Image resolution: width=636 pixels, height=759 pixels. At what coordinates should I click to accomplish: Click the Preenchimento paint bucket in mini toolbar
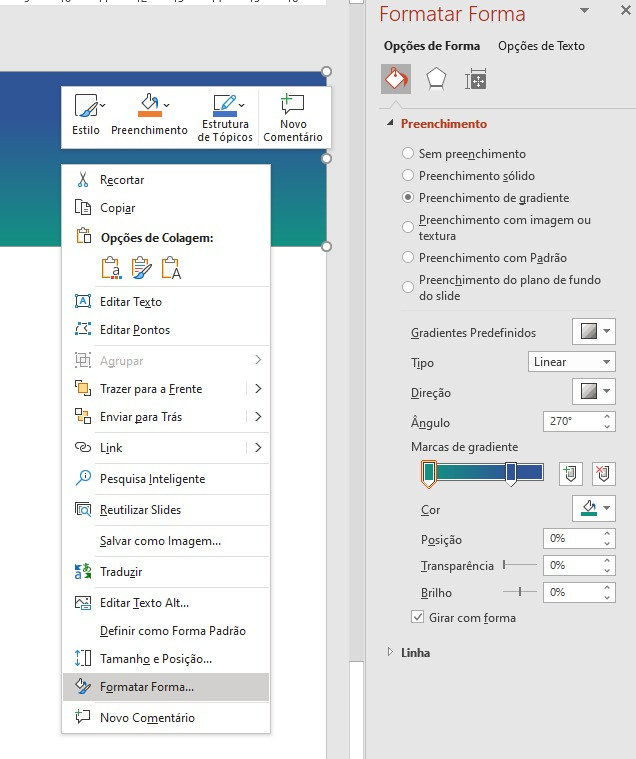click(150, 105)
